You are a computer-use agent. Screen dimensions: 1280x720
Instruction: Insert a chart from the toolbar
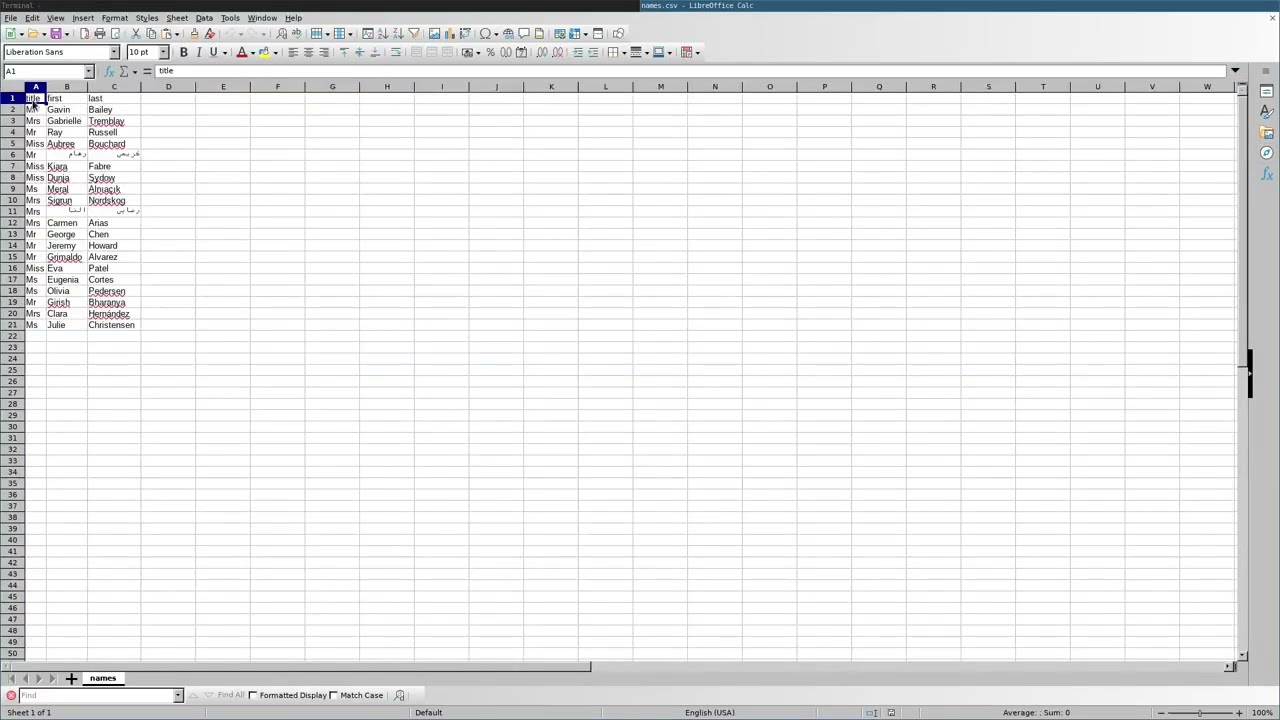(x=449, y=33)
